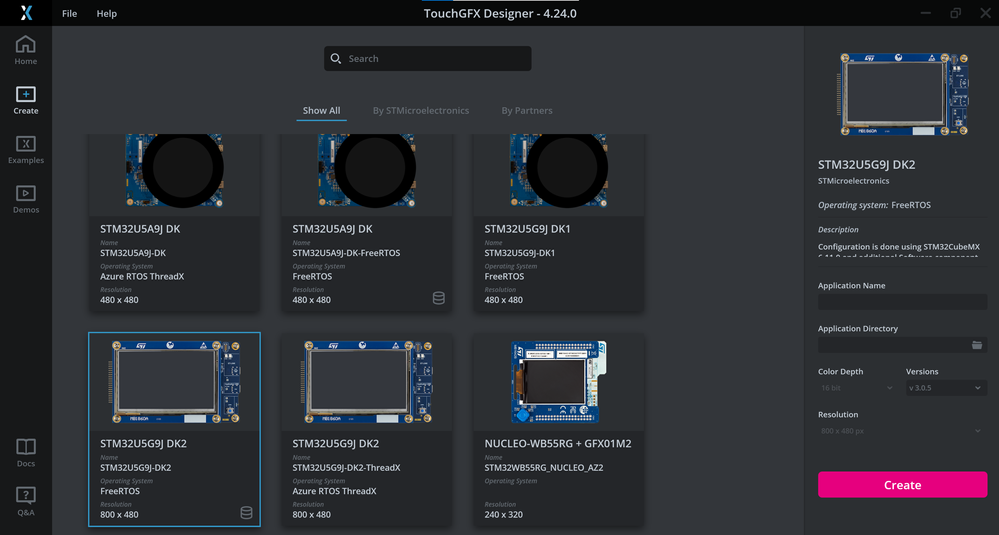Click board preview image in details panel
This screenshot has width=999, height=535.
pyautogui.click(x=905, y=94)
